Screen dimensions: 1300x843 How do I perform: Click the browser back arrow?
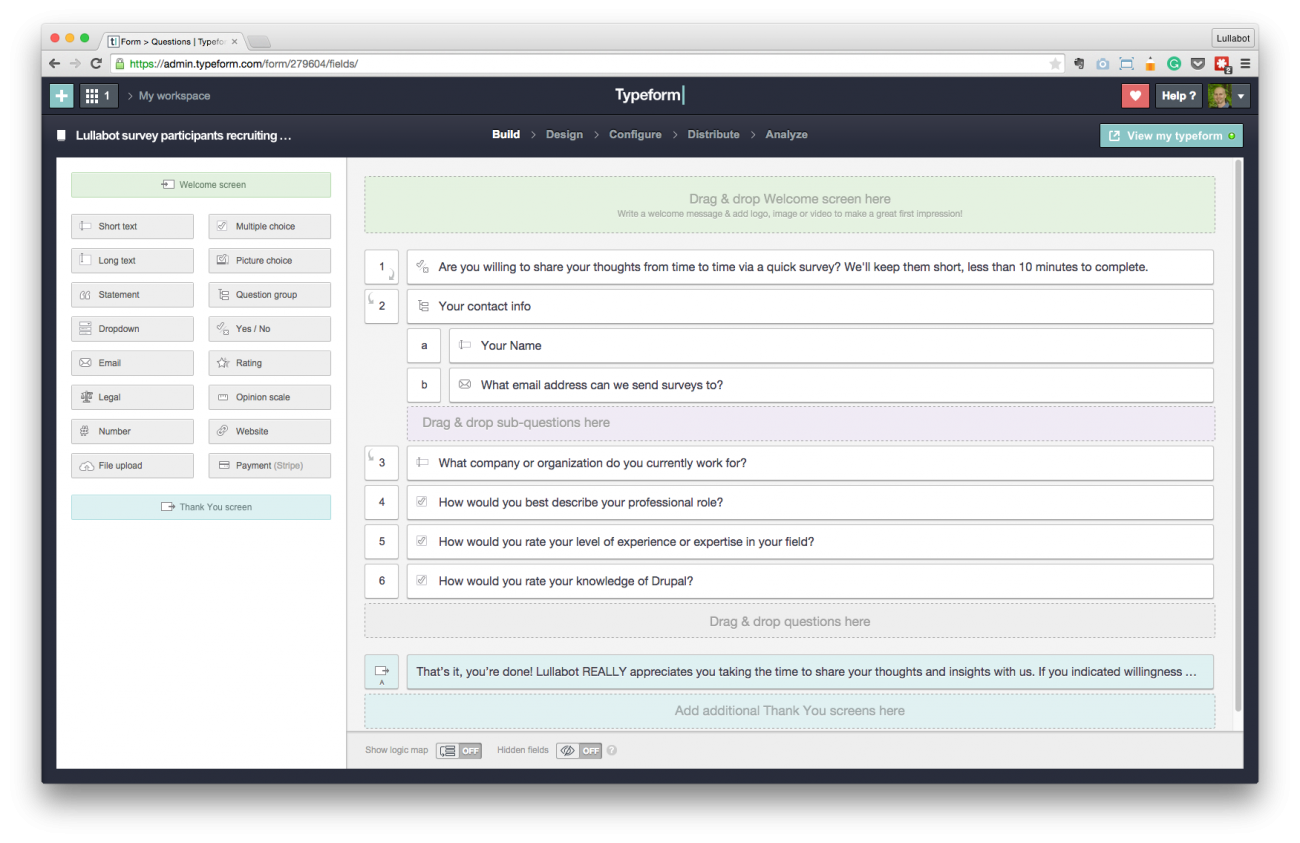pyautogui.click(x=54, y=63)
